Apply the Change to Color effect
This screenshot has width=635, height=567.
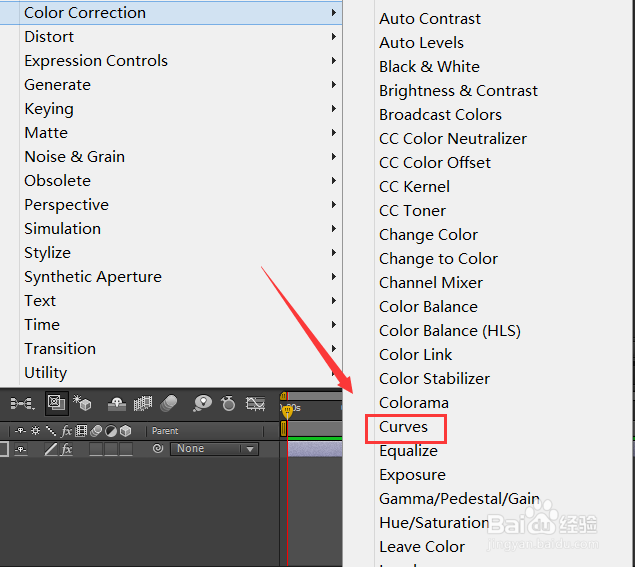tap(438, 259)
